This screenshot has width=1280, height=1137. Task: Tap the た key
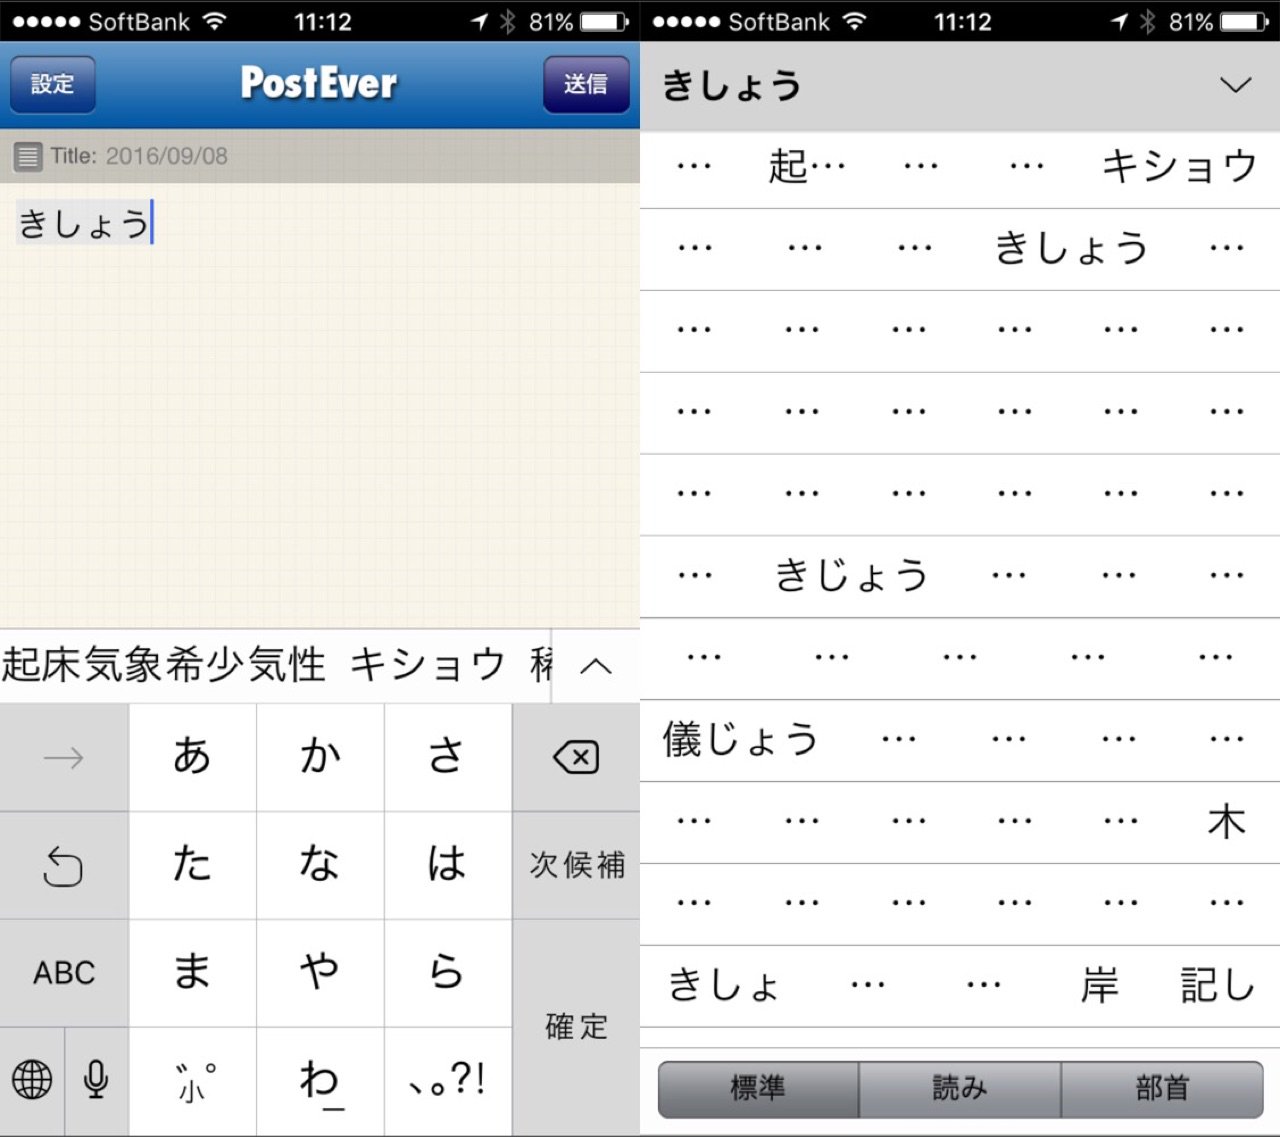tap(192, 866)
